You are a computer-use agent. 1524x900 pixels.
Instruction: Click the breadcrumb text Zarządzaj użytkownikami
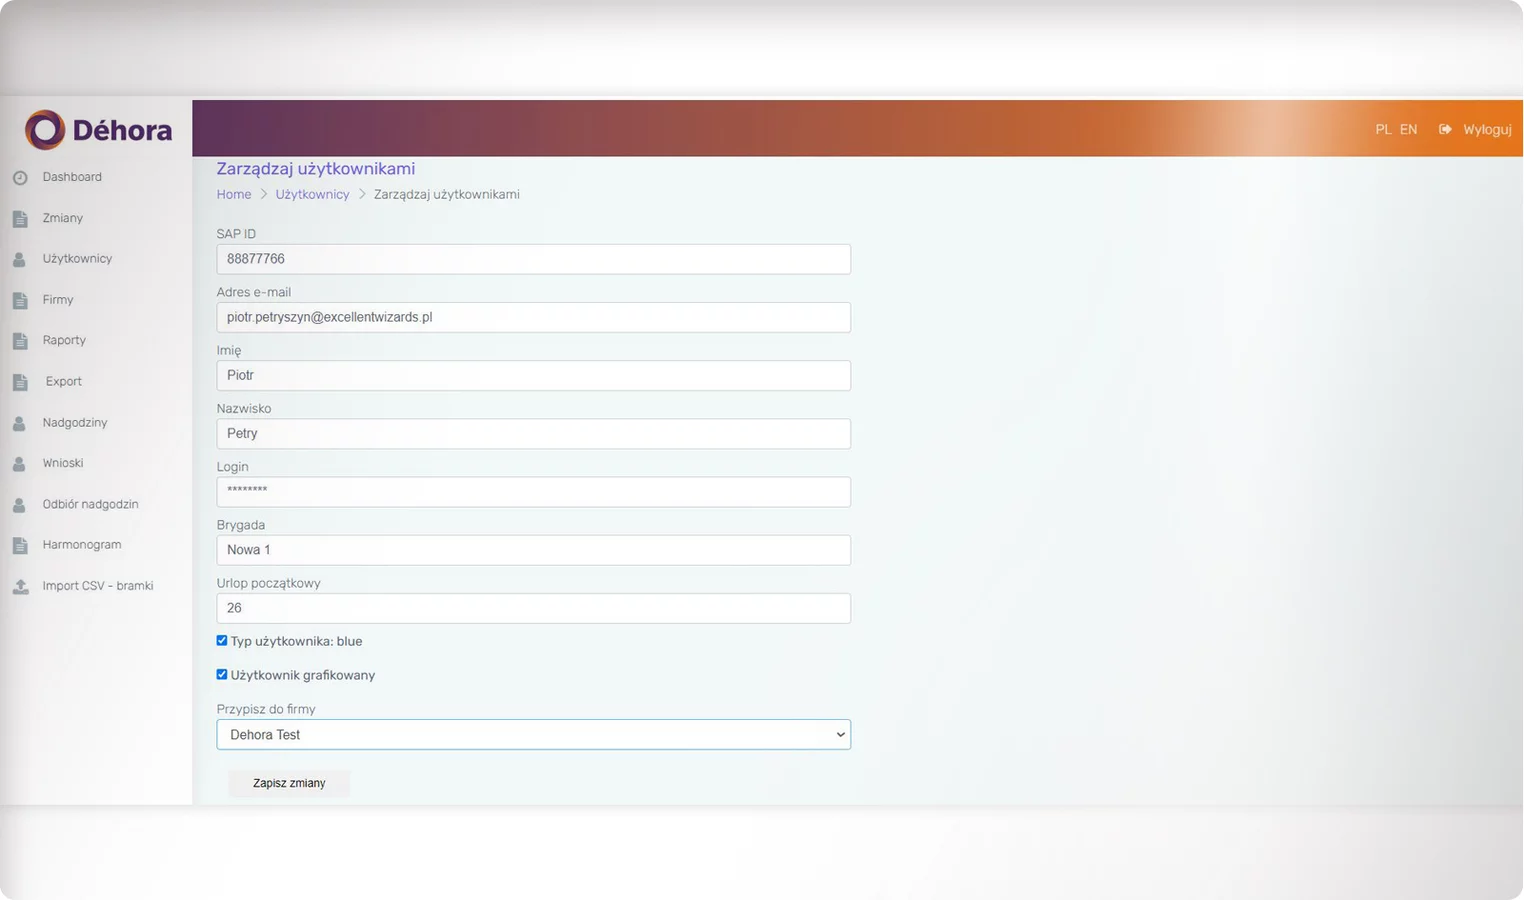[x=447, y=195]
